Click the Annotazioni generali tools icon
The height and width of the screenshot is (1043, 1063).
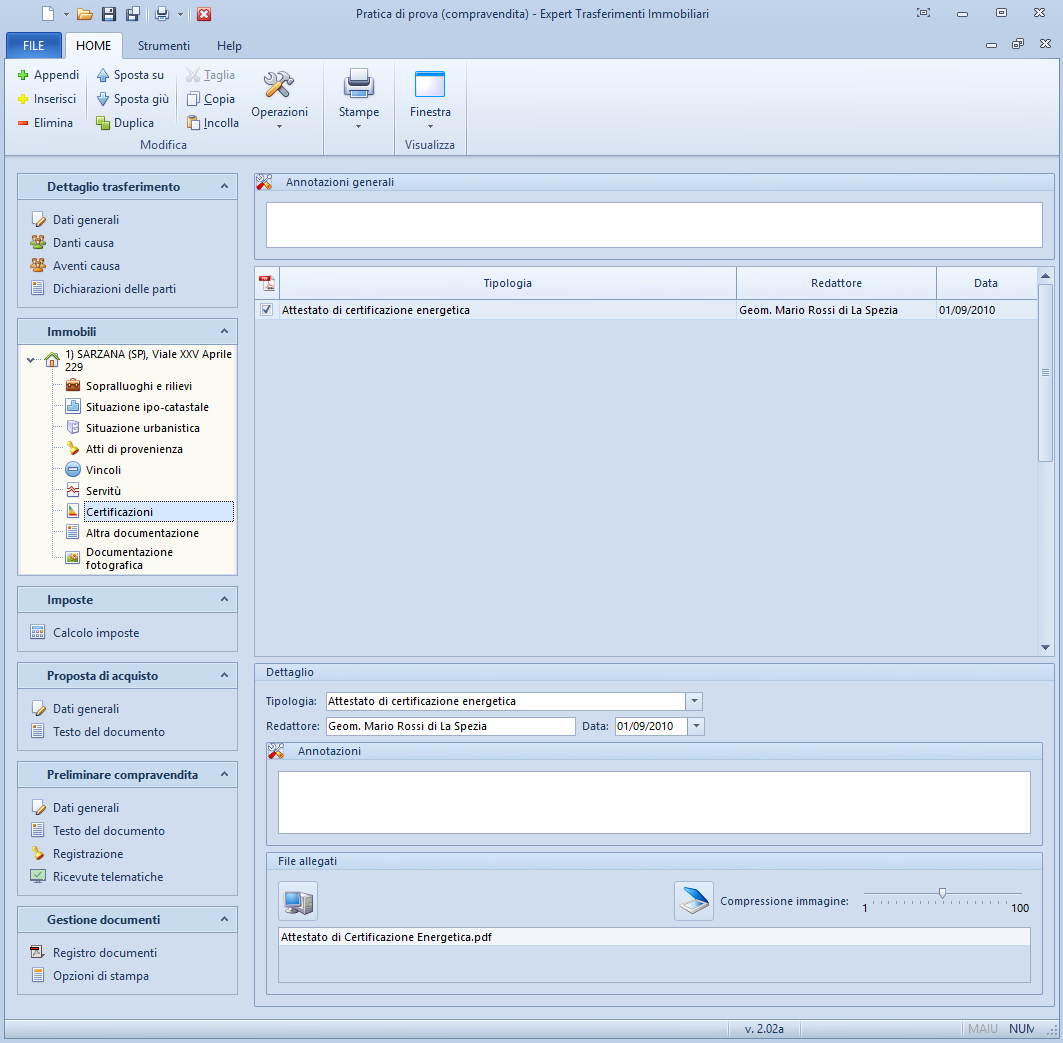(x=264, y=183)
